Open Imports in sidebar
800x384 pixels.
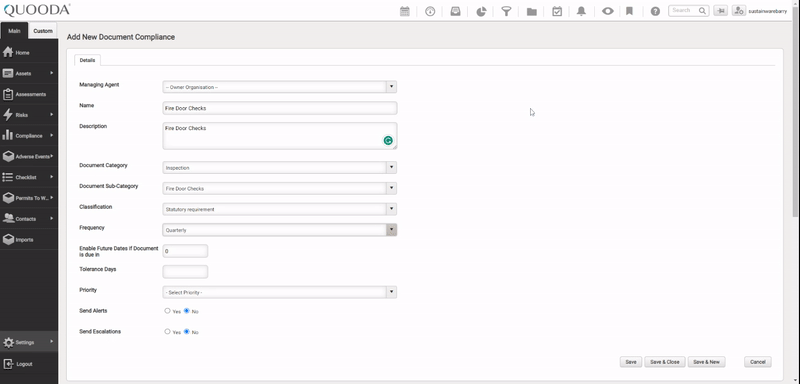(x=29, y=240)
